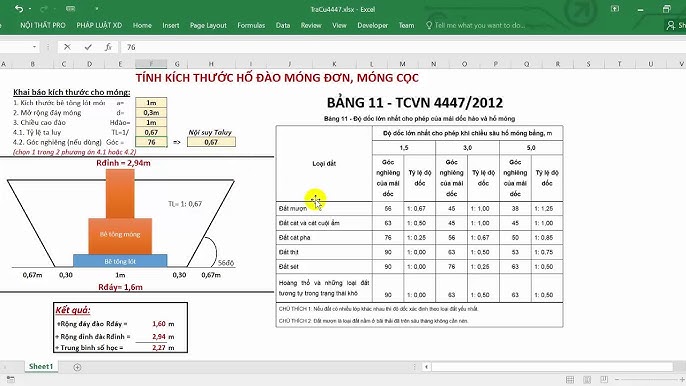Click the Share person icon

click(670, 26)
